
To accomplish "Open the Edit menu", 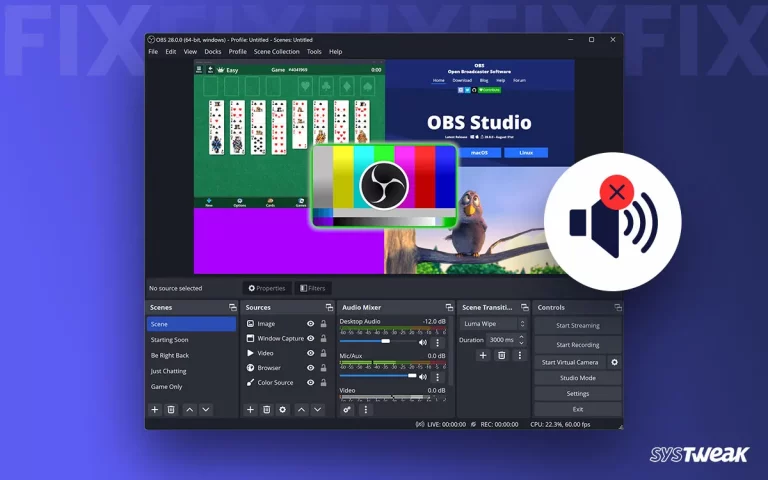I will click(x=170, y=51).
